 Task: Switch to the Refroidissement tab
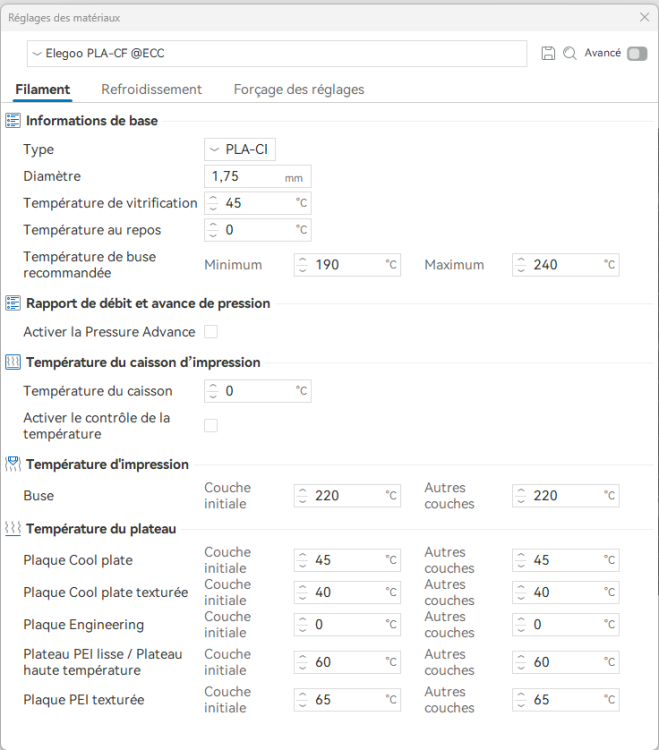pyautogui.click(x=152, y=89)
